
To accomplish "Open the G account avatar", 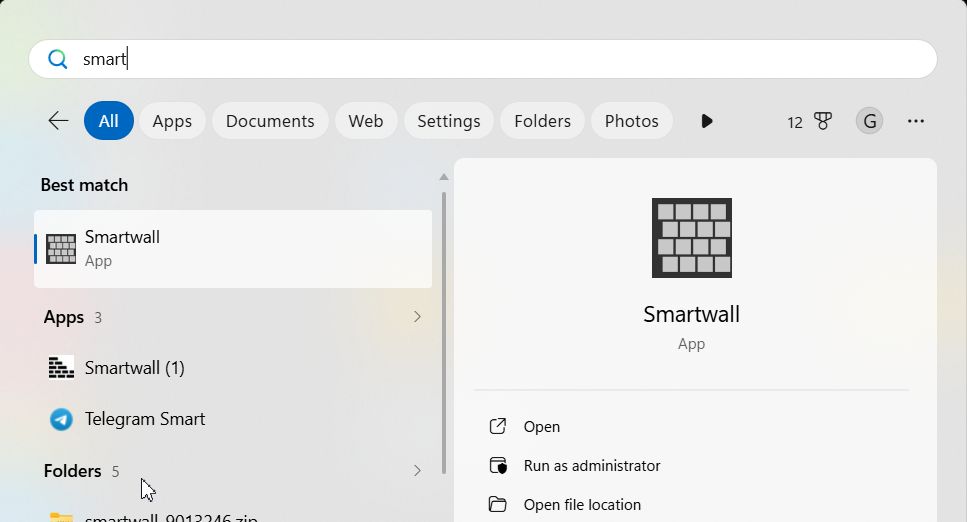I will coord(870,121).
